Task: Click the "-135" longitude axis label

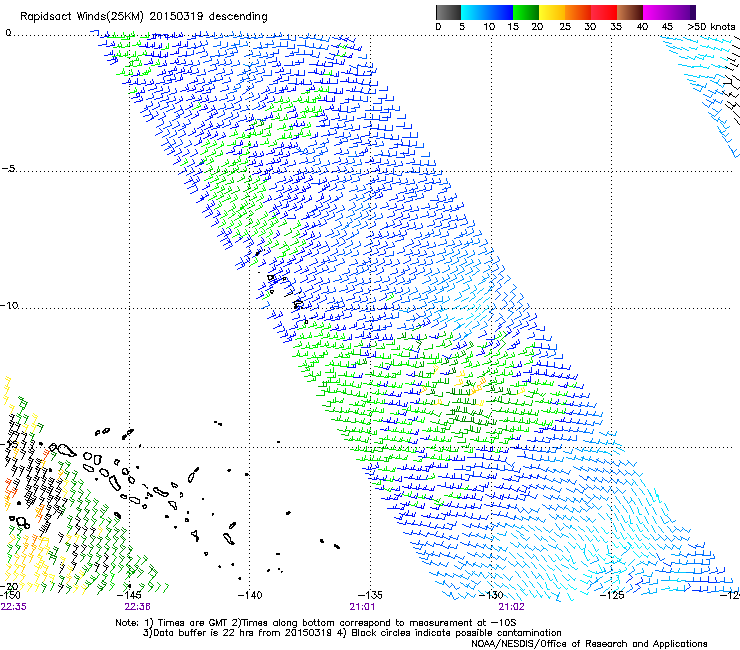Action: (x=370, y=595)
